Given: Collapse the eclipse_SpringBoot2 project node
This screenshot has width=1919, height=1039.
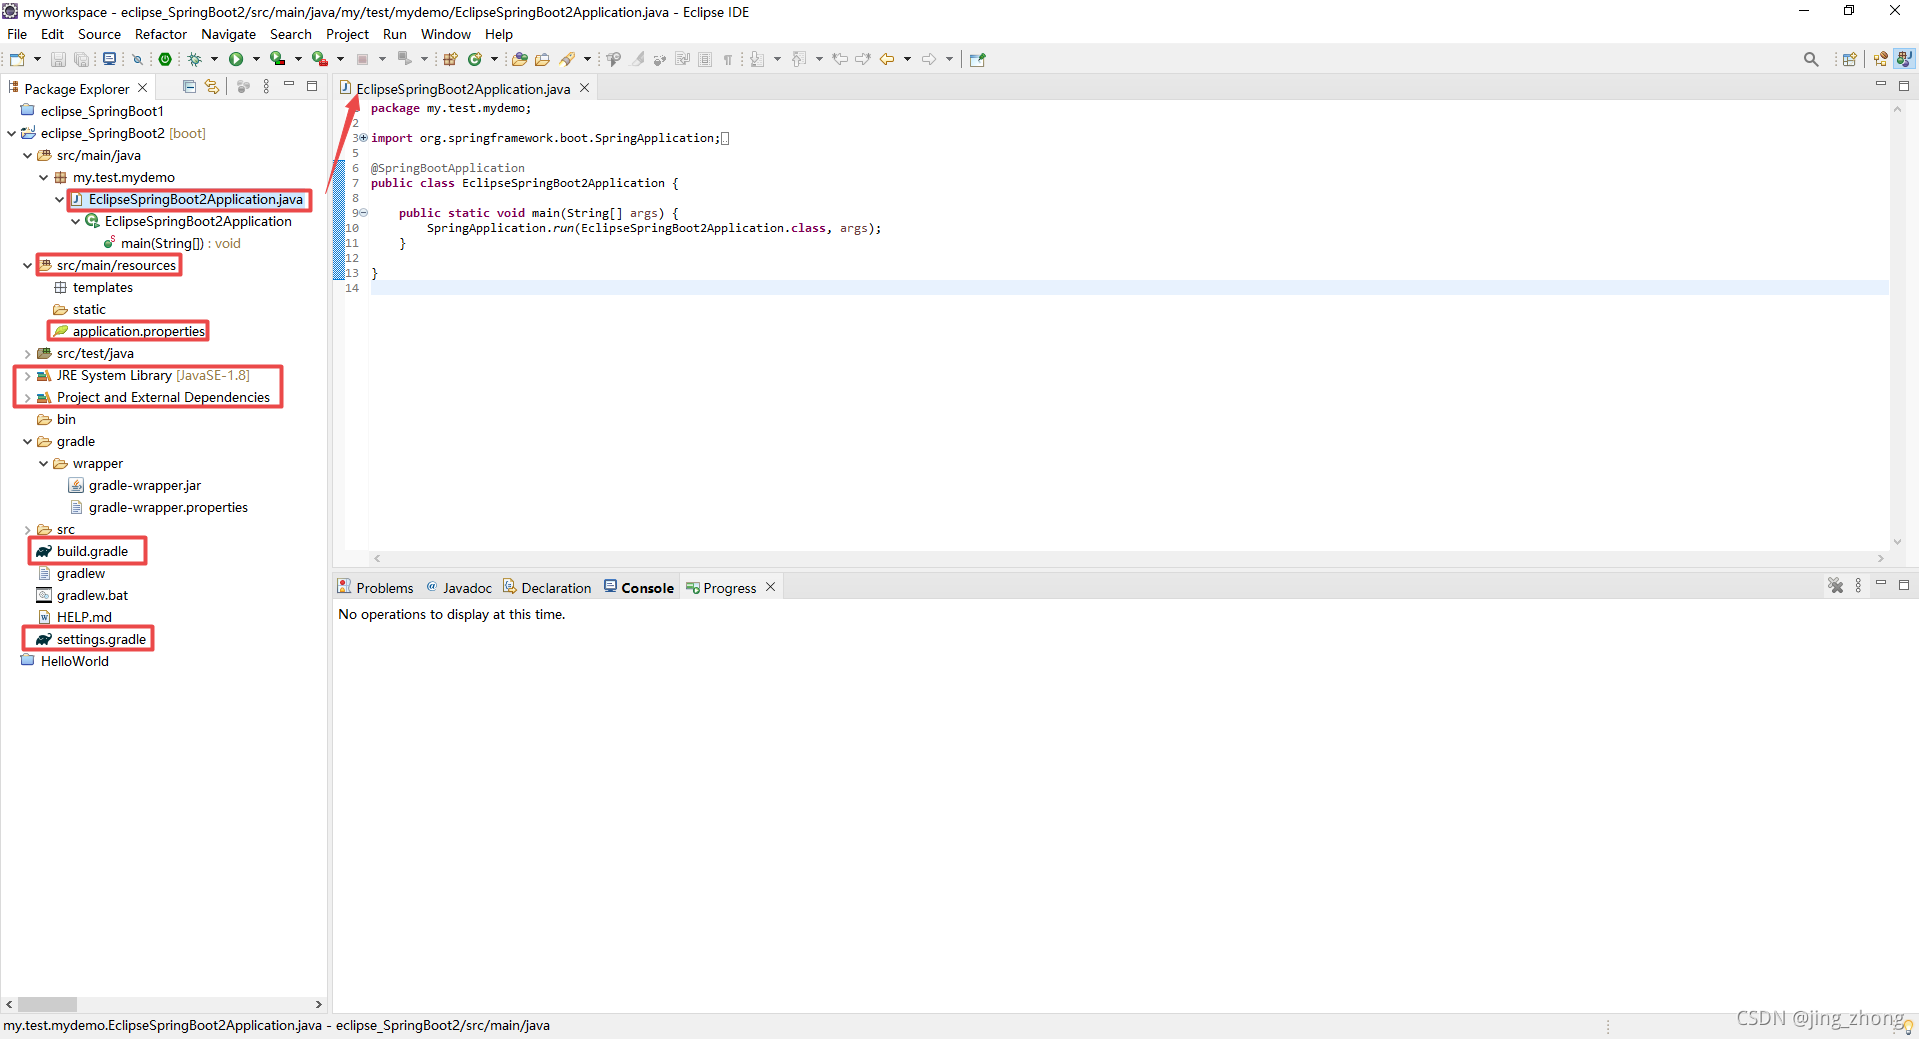Looking at the screenshot, I should point(11,133).
